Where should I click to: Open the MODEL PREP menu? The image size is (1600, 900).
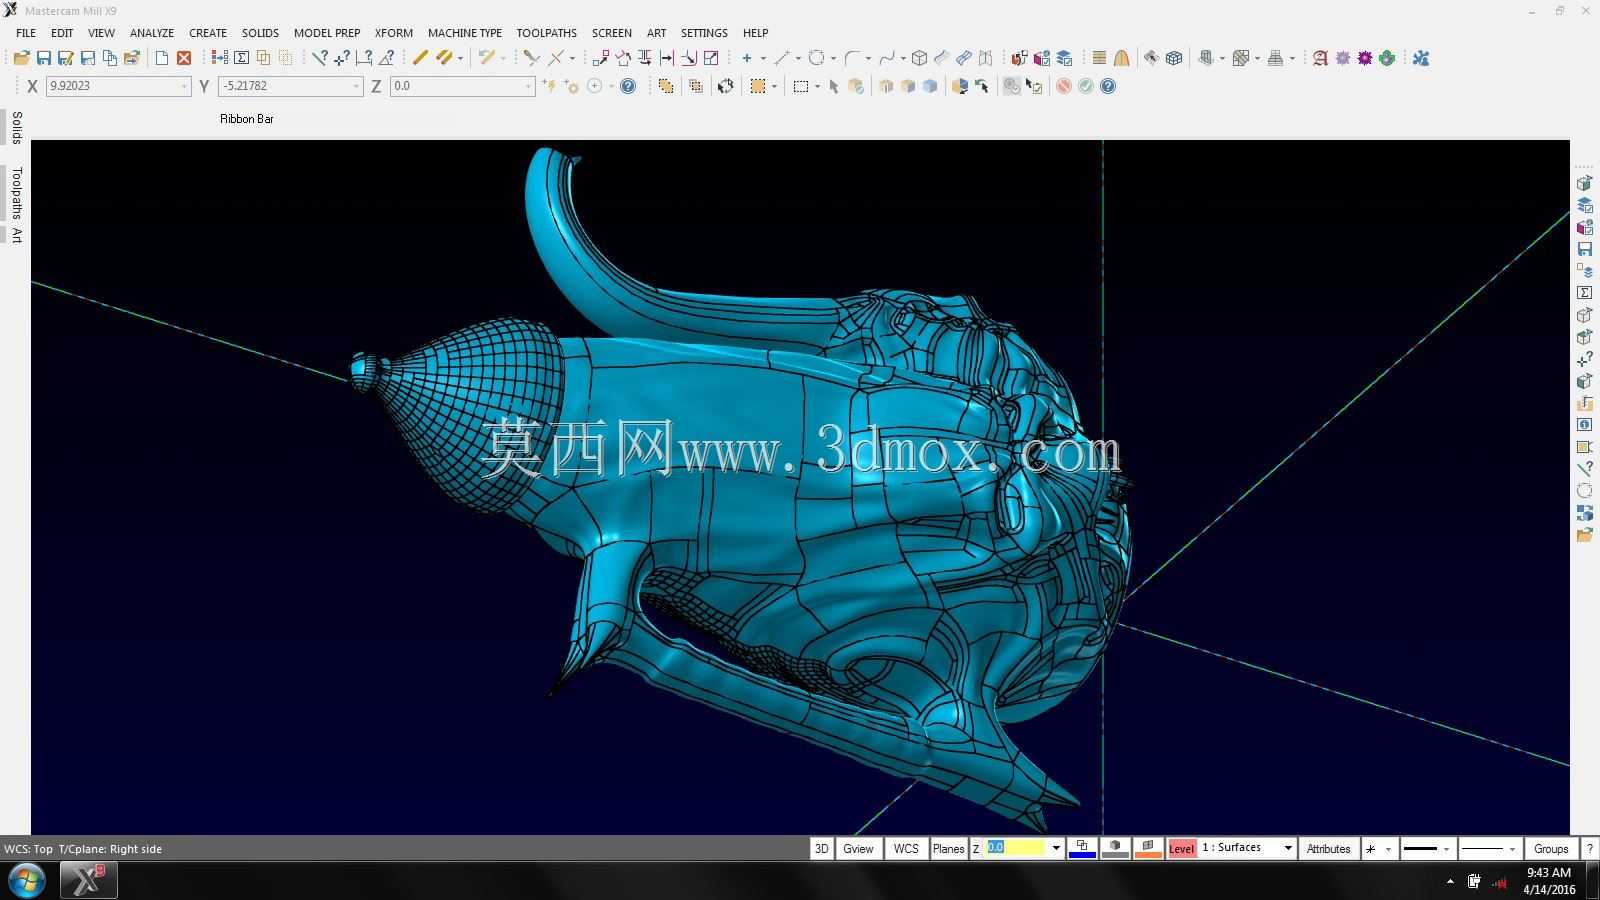tap(327, 33)
